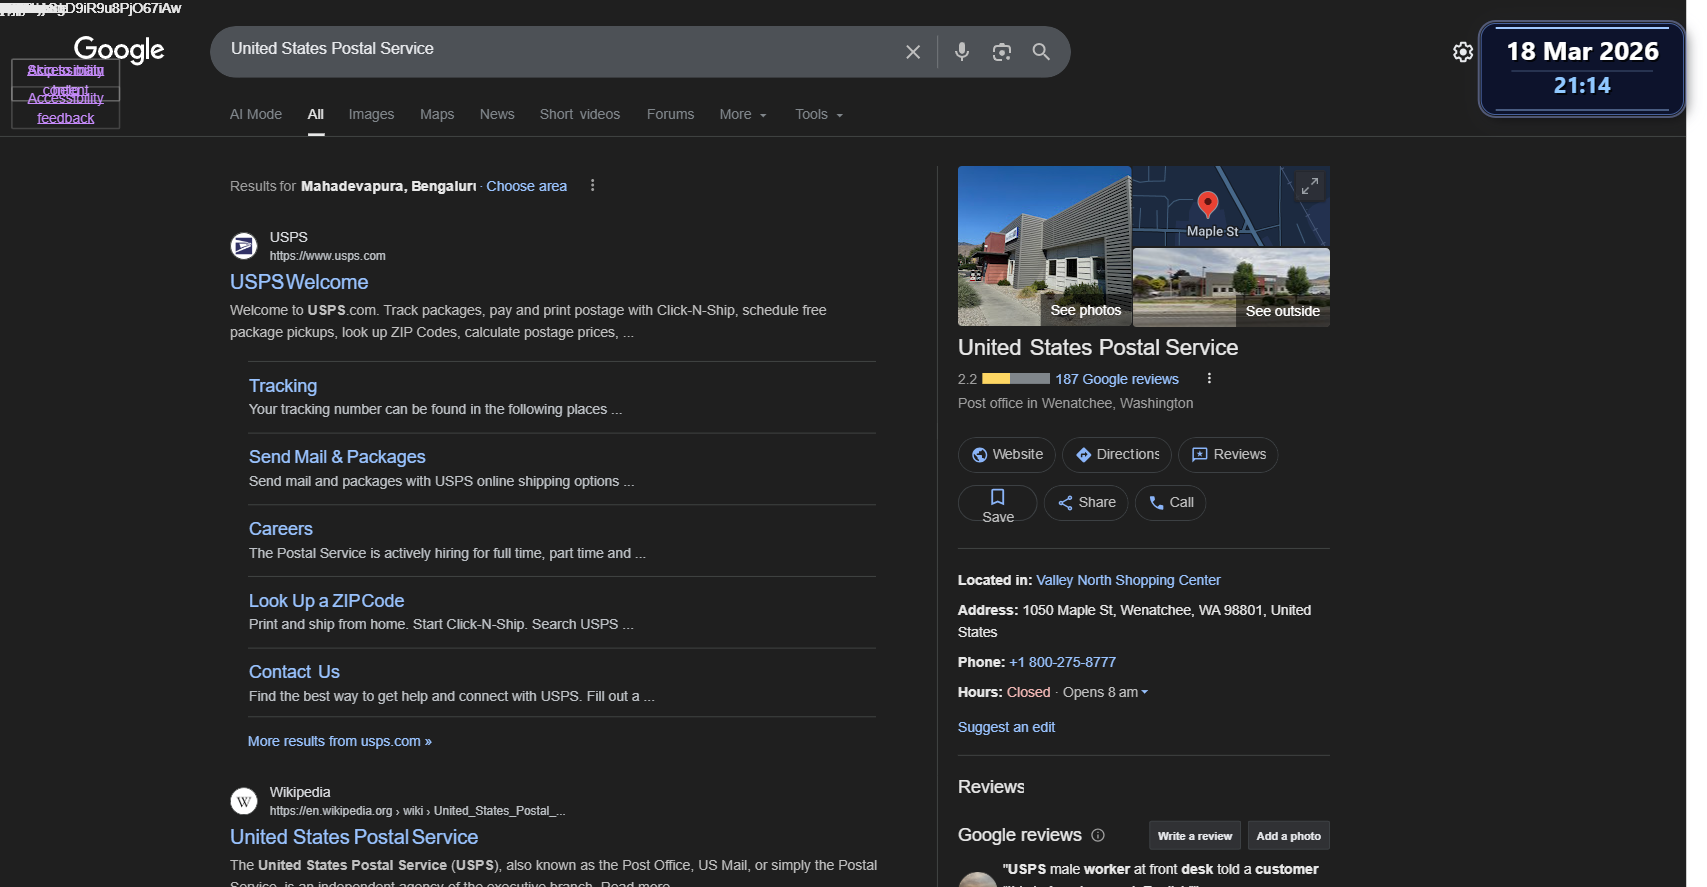Save this place with bookmark button
The height and width of the screenshot is (887, 1707).
click(998, 503)
